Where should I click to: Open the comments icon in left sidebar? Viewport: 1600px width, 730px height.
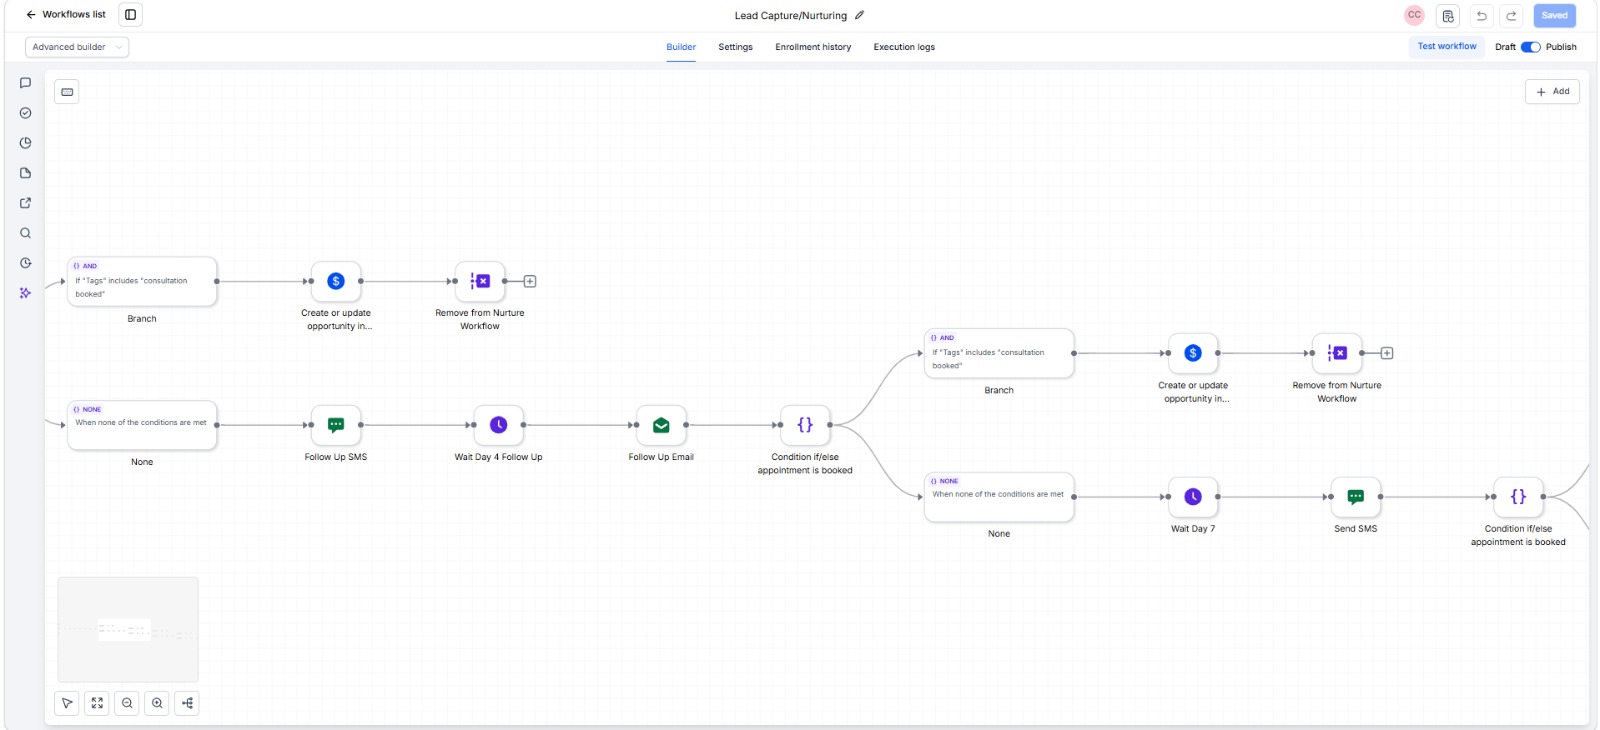coord(25,83)
